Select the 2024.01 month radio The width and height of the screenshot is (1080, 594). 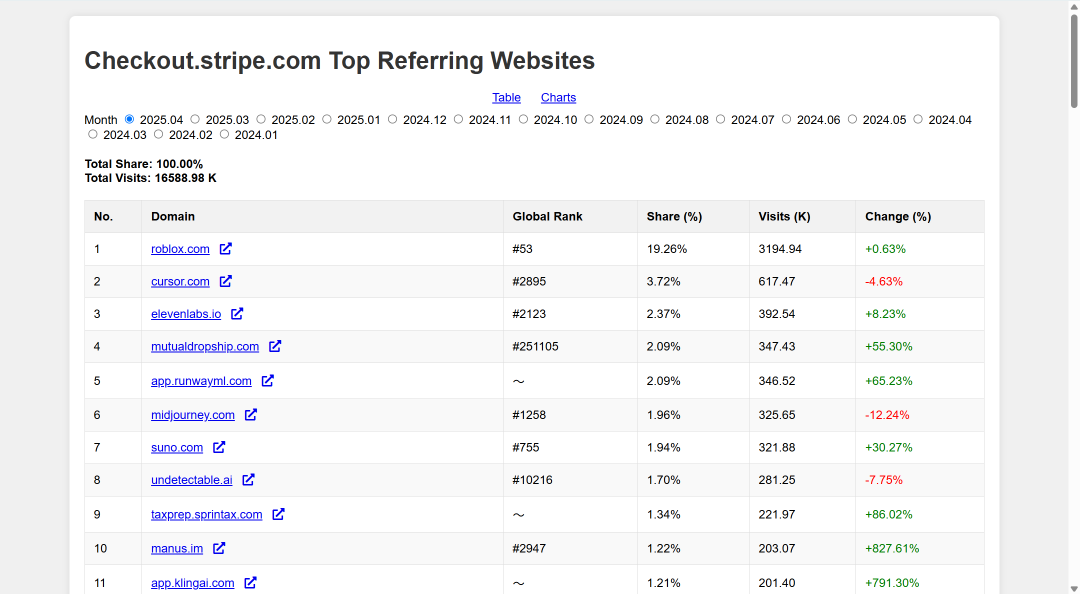pos(224,134)
